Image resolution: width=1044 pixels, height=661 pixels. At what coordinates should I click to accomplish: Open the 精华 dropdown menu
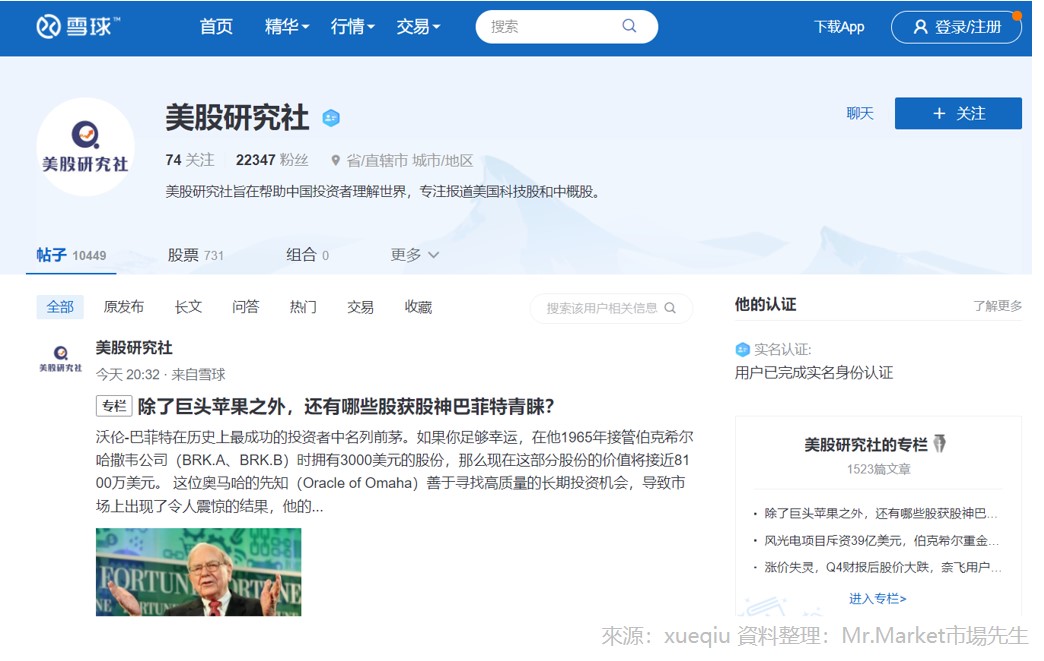click(x=287, y=27)
